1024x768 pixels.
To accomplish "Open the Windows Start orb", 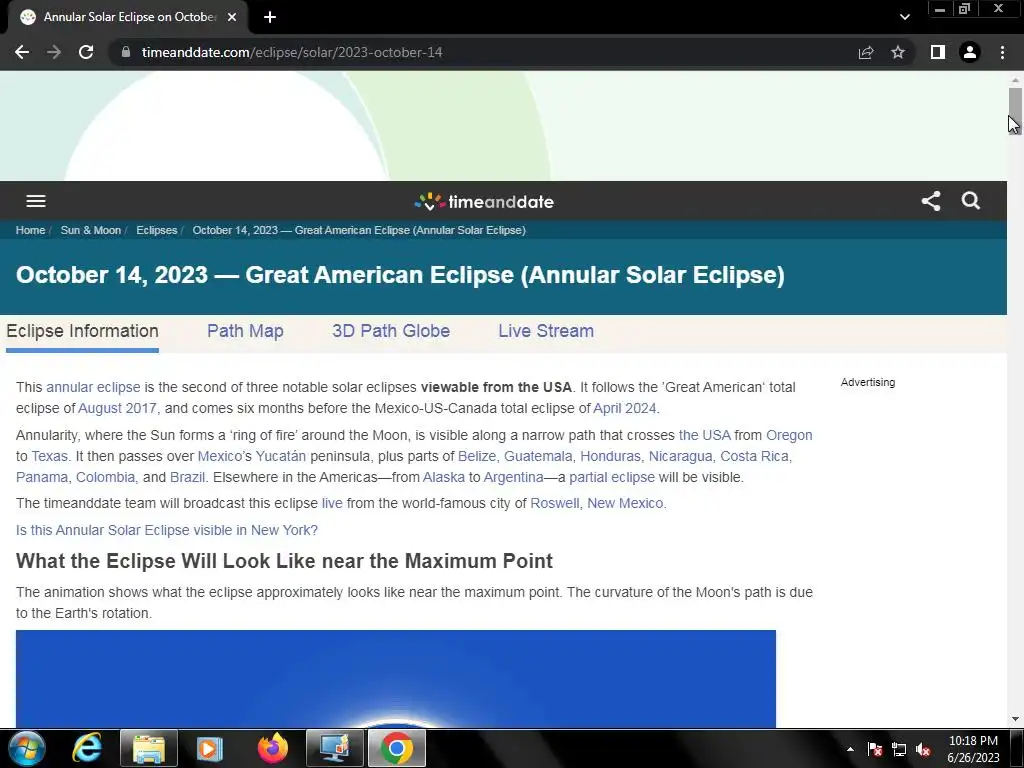I will 27,748.
